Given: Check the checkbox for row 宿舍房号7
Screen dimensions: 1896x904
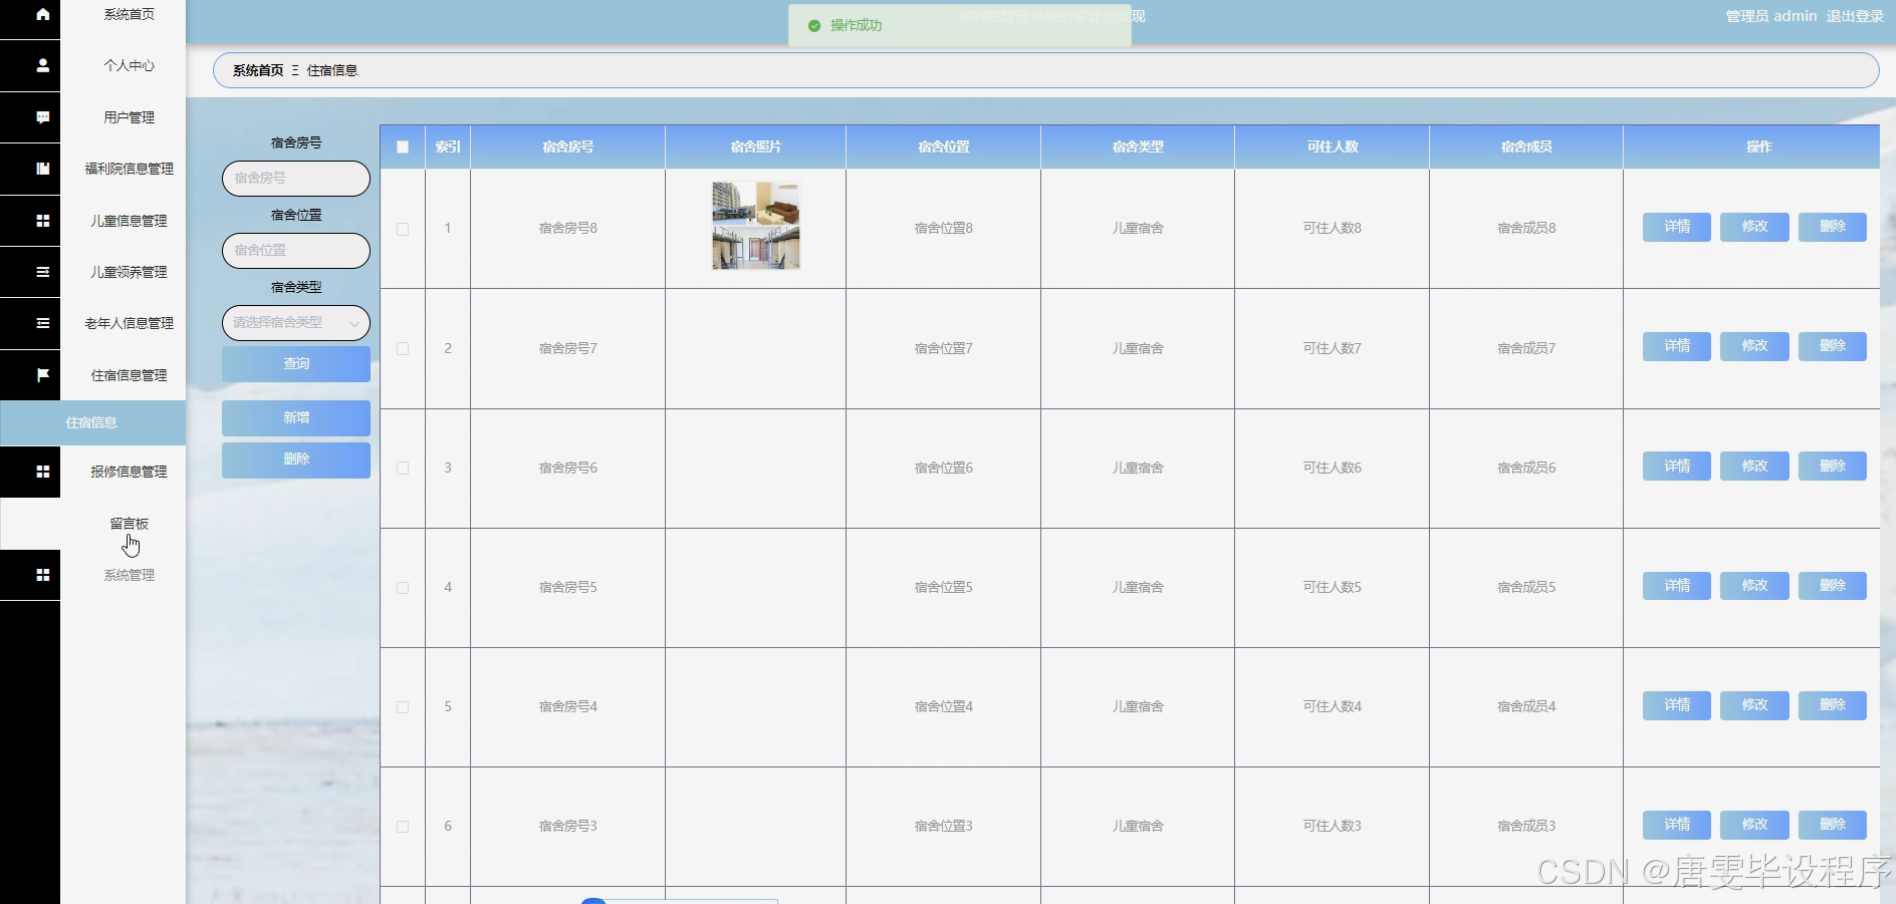Looking at the screenshot, I should coord(402,349).
